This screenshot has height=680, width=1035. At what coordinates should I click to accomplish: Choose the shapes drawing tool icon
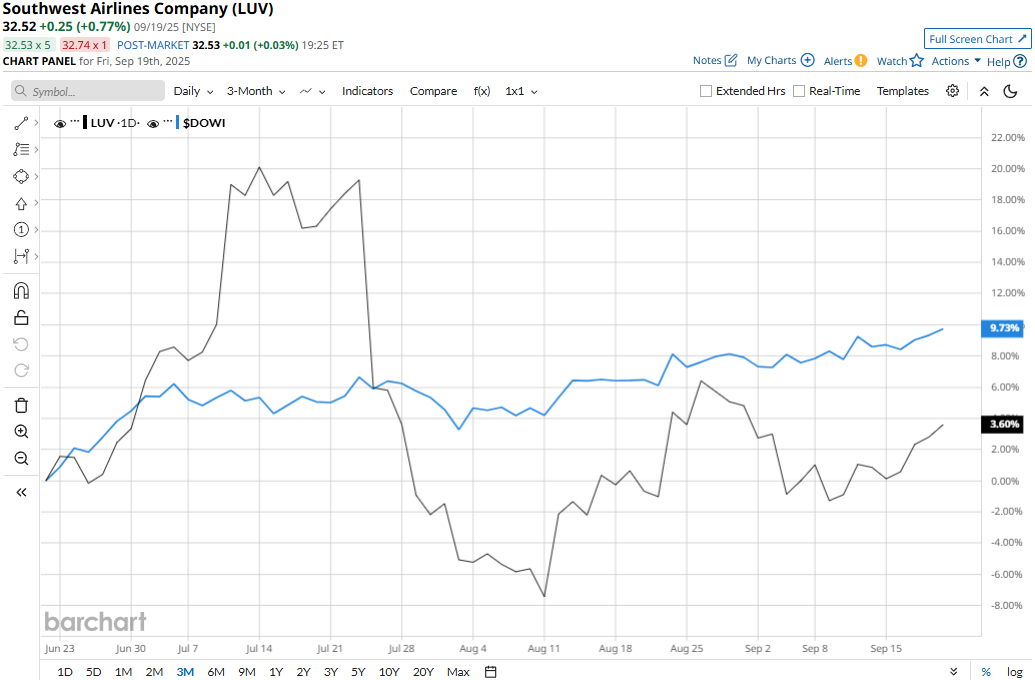(21, 176)
